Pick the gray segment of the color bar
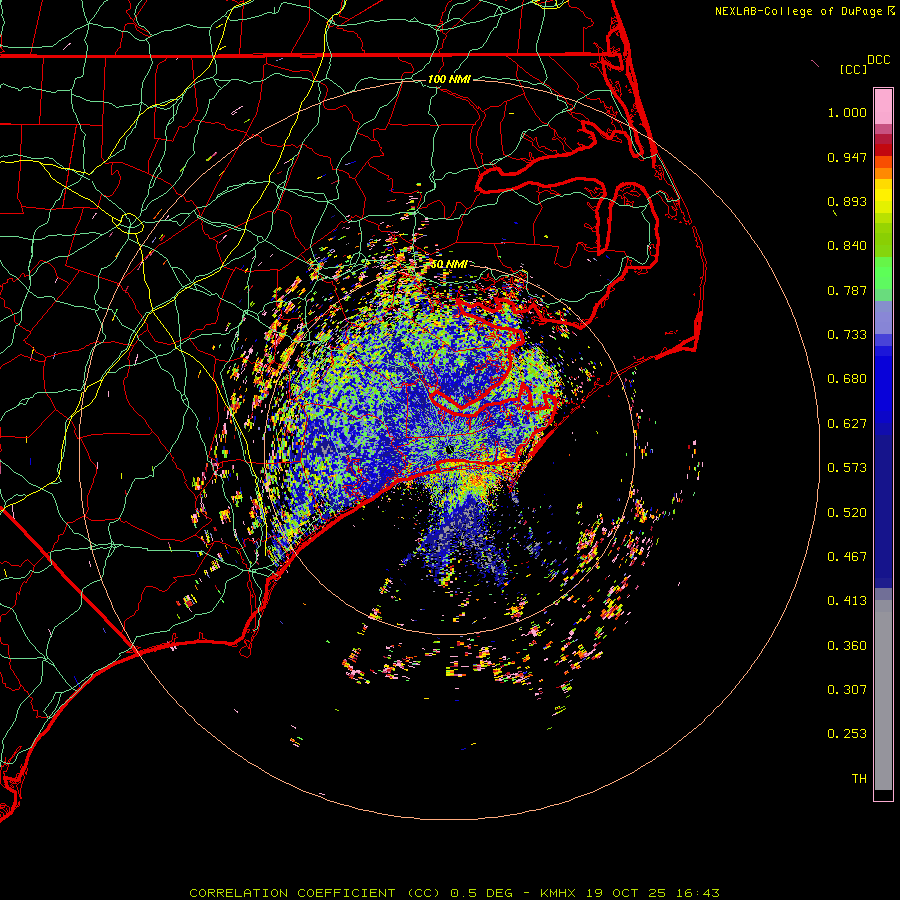The width and height of the screenshot is (900, 900). coord(883,695)
